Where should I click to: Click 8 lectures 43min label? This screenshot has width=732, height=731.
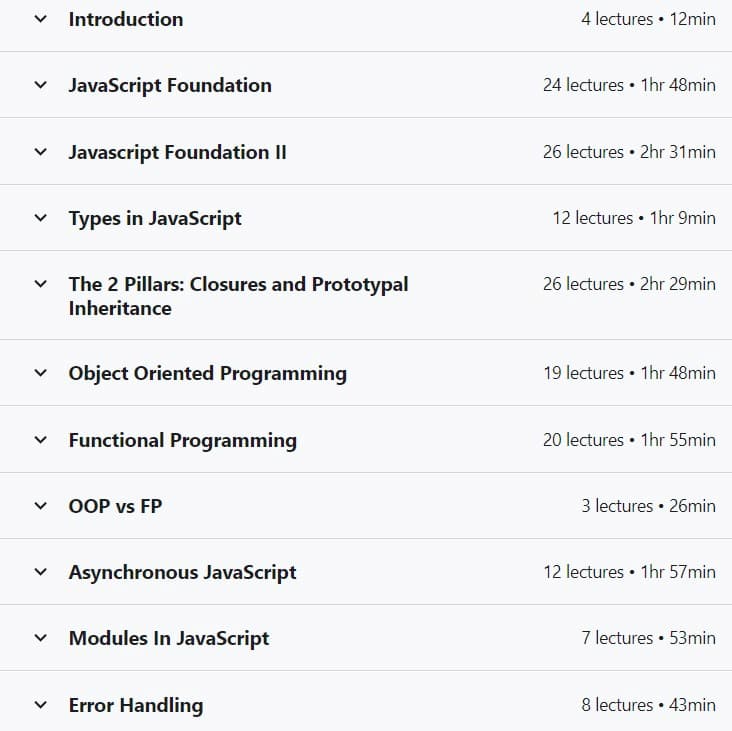(648, 705)
